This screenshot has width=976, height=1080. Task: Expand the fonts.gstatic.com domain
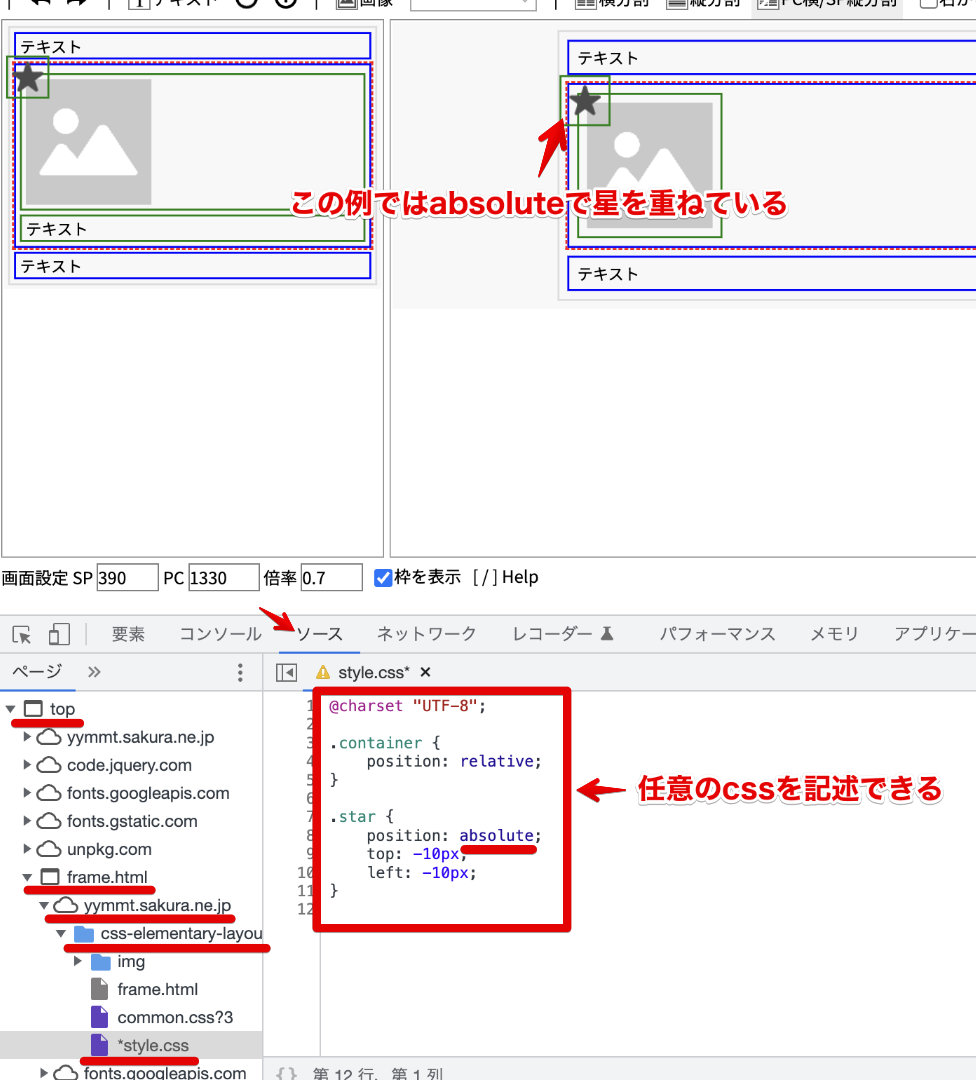click(x=27, y=821)
